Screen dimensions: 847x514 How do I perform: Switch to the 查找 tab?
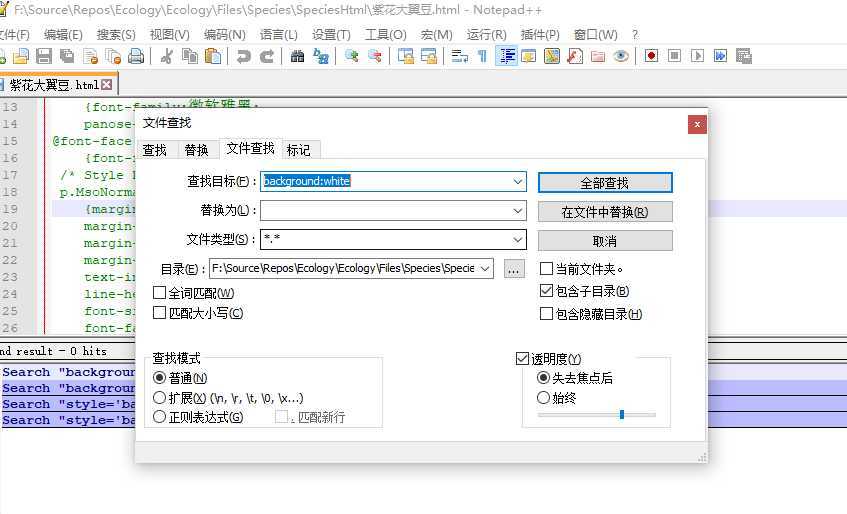point(154,150)
